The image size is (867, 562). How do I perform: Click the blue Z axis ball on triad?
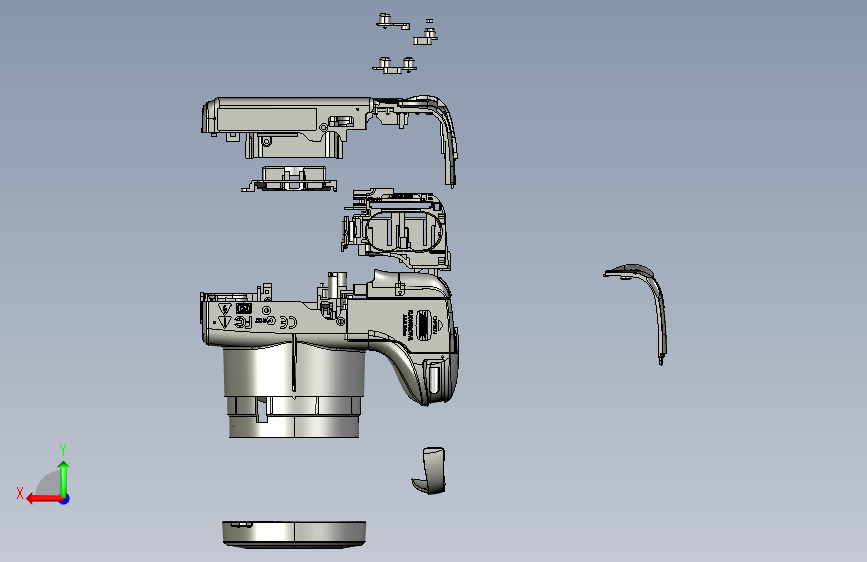tap(65, 499)
